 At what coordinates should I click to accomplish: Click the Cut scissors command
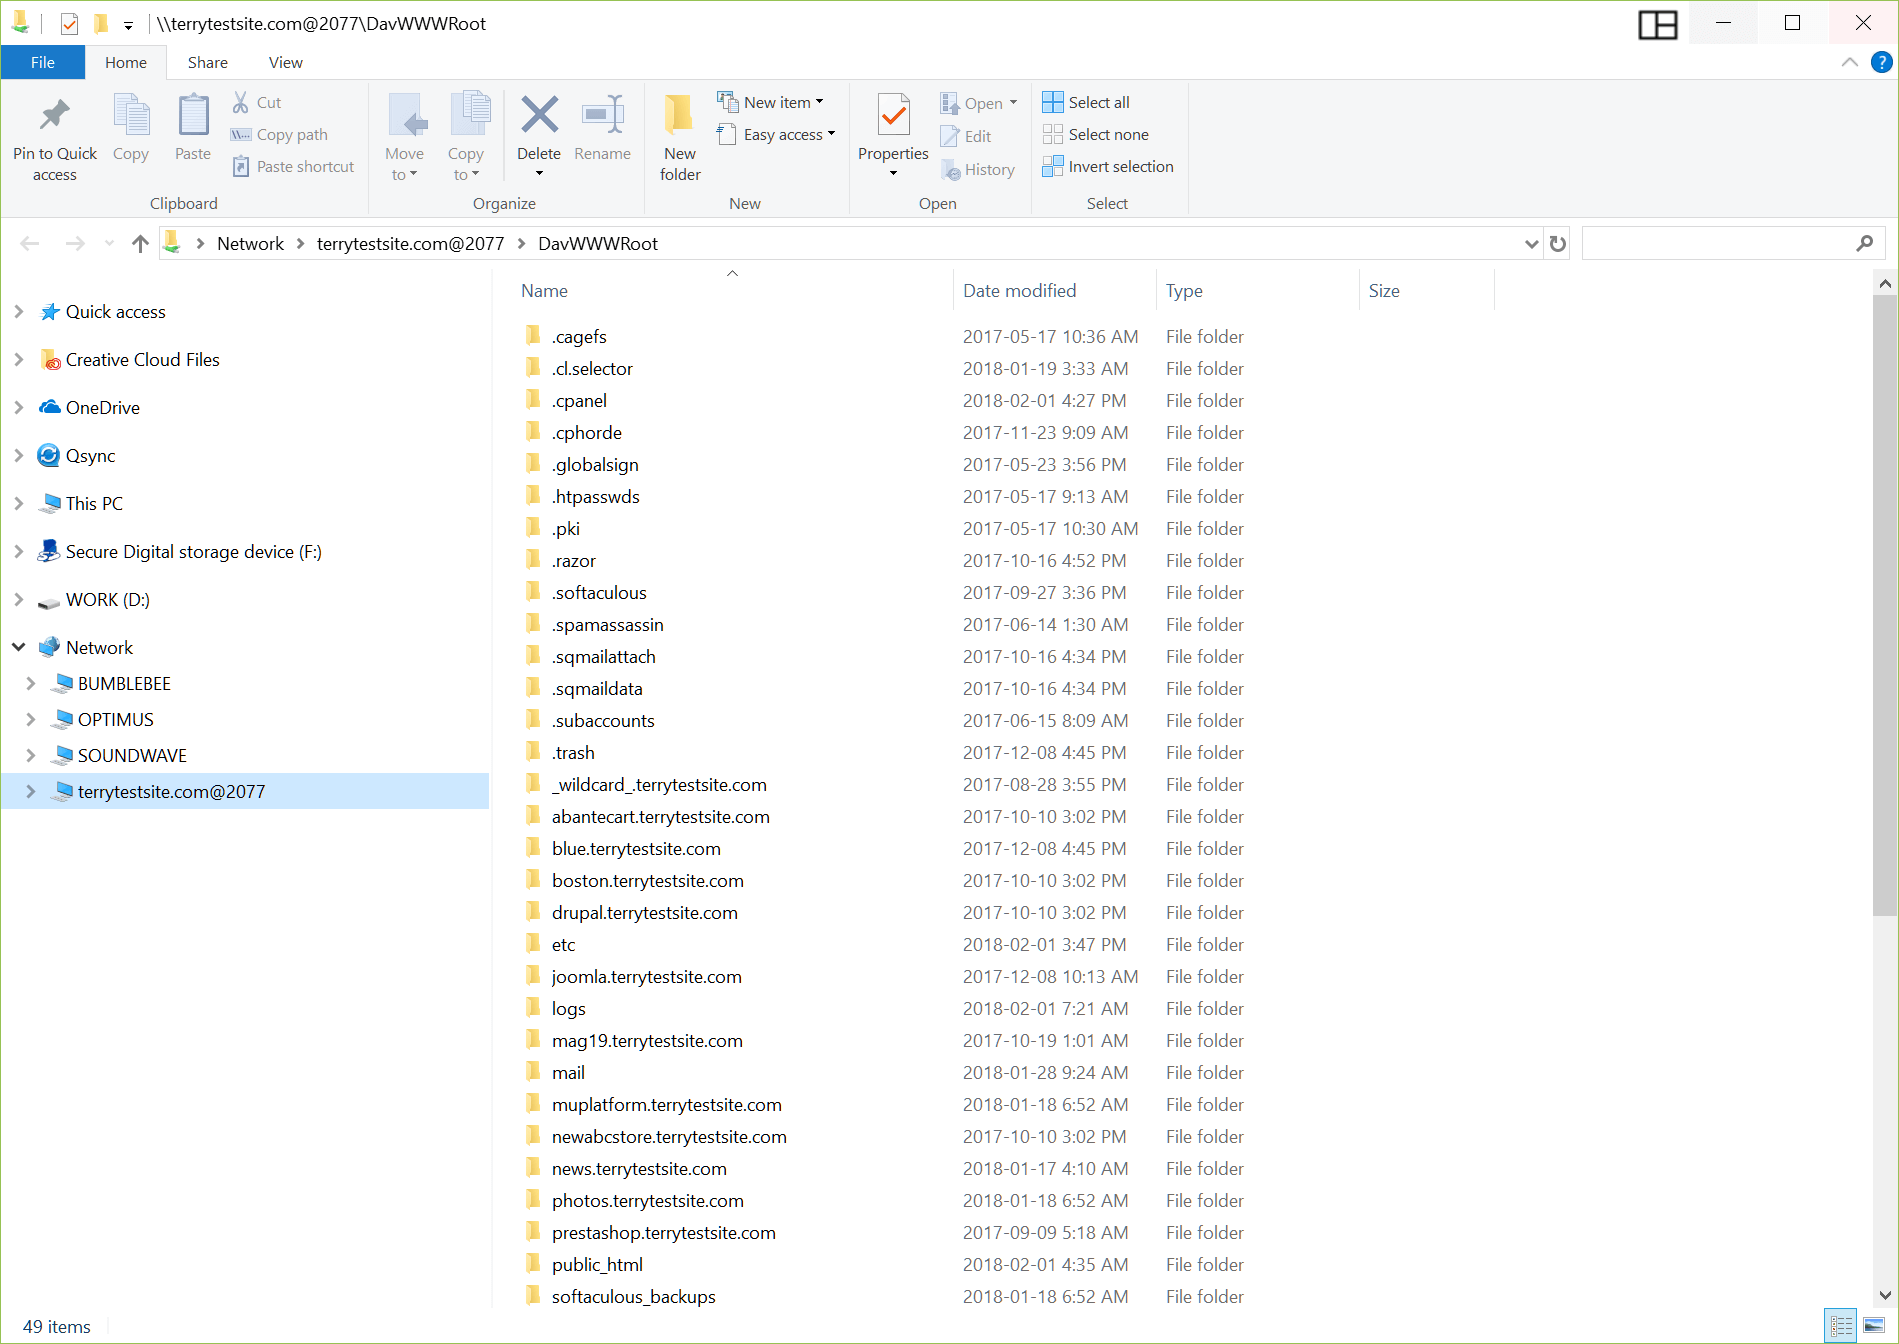(257, 102)
